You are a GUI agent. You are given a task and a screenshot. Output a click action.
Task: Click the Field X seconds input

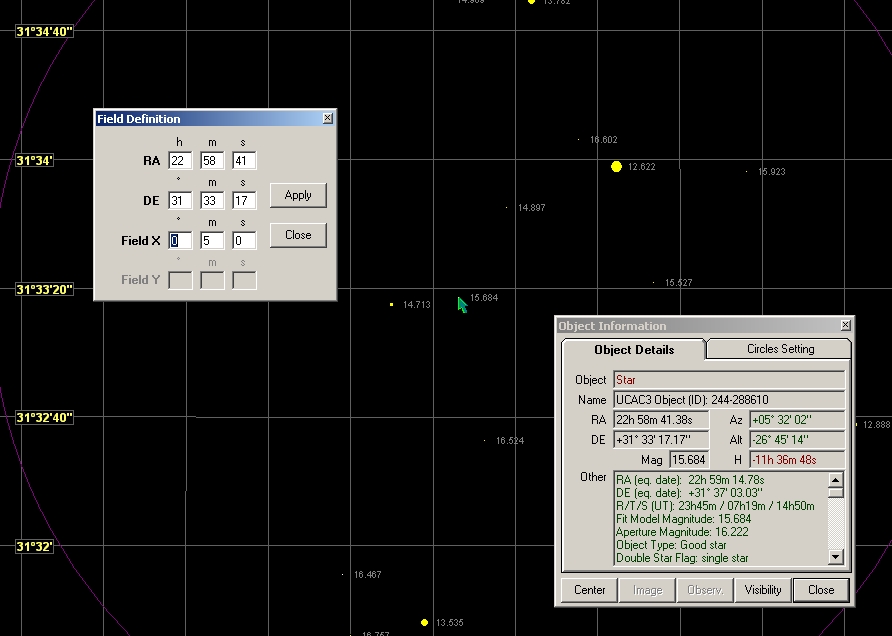(x=243, y=241)
